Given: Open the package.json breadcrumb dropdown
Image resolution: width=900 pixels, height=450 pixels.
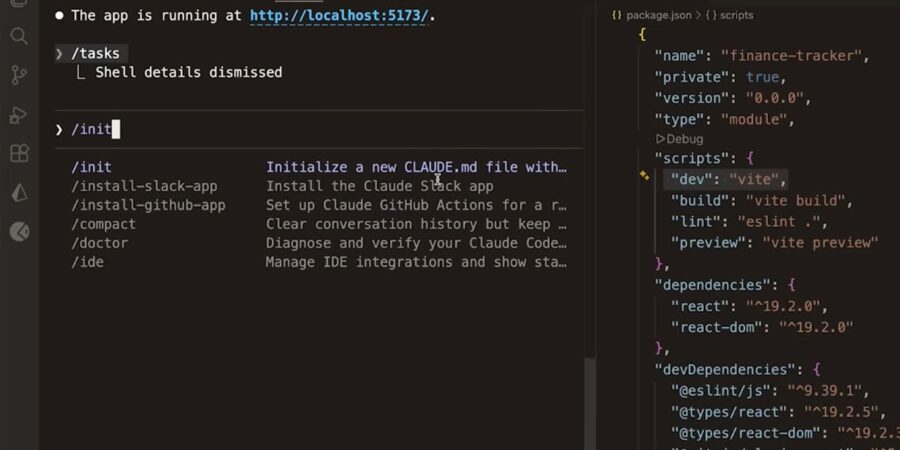Looking at the screenshot, I should [663, 15].
